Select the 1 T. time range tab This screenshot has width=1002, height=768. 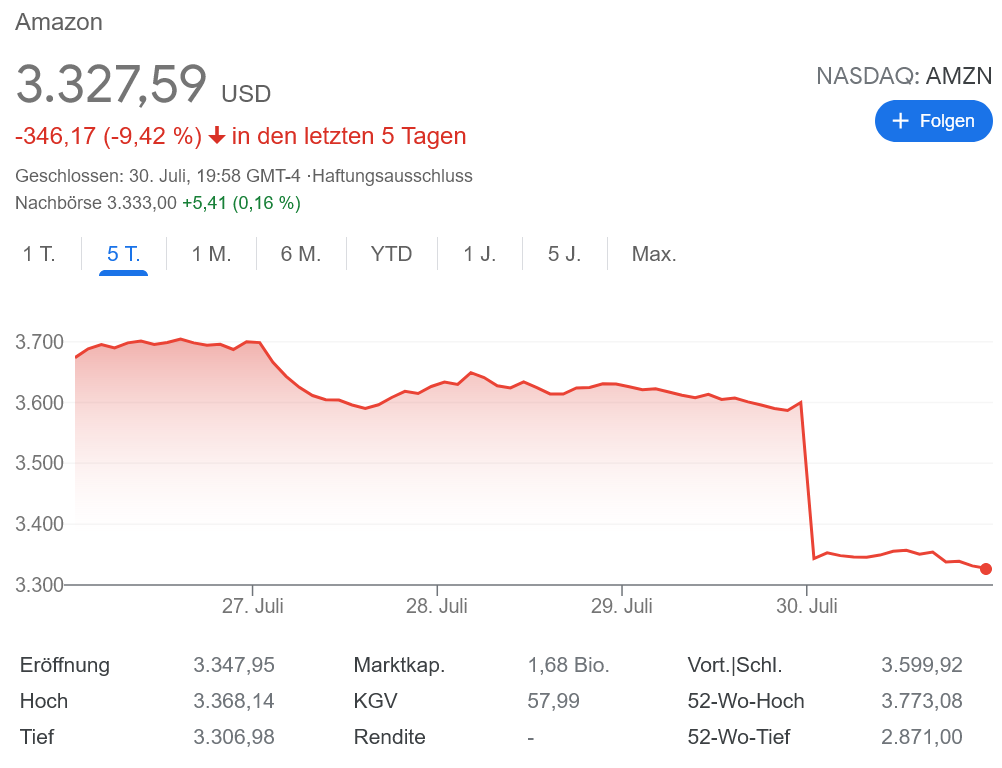39,254
